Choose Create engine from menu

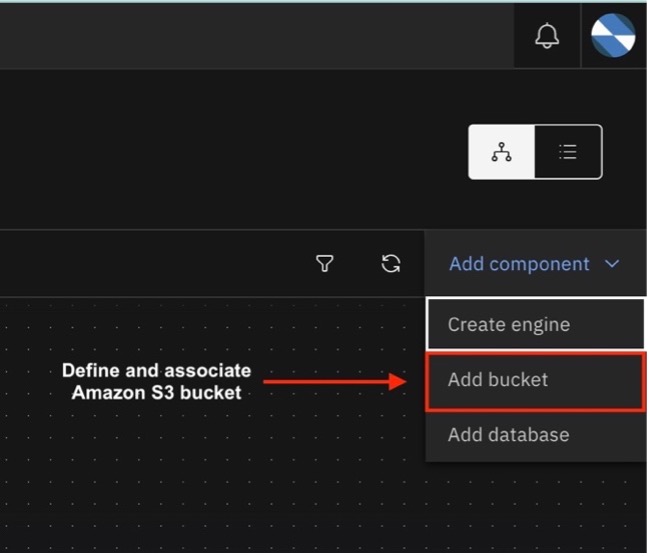[538, 325]
